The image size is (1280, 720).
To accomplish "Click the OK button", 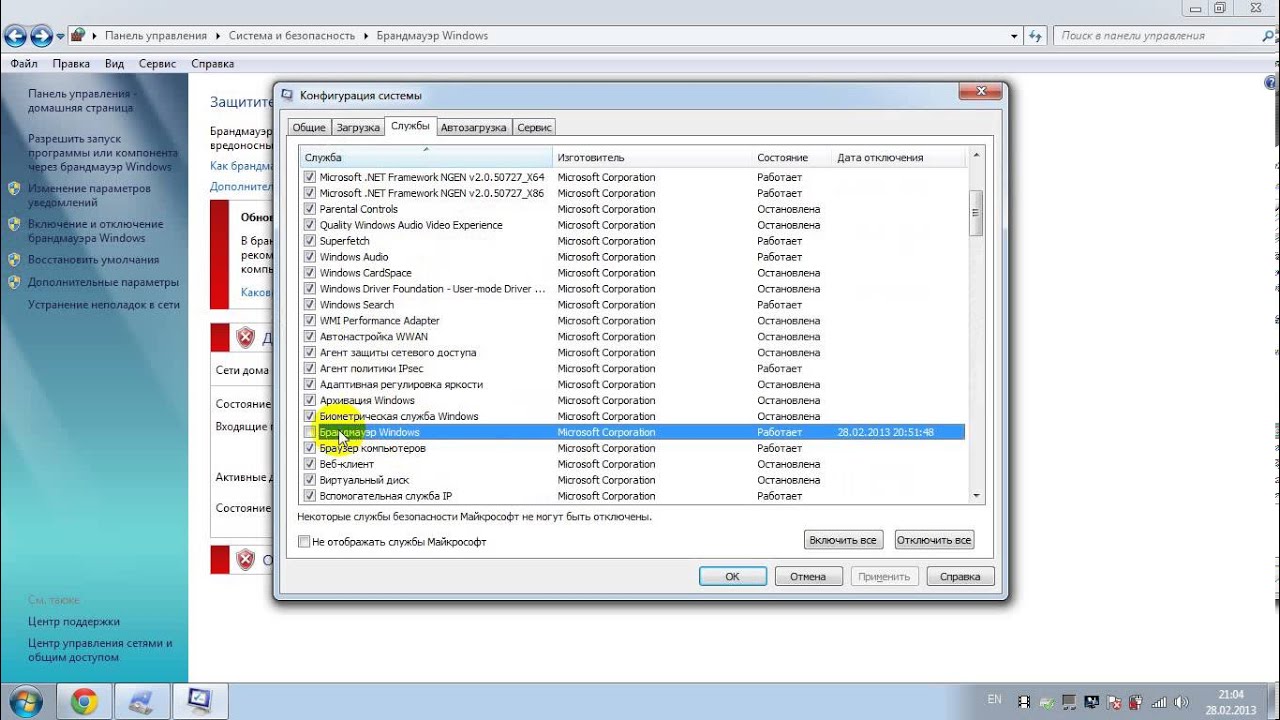I will tap(733, 577).
